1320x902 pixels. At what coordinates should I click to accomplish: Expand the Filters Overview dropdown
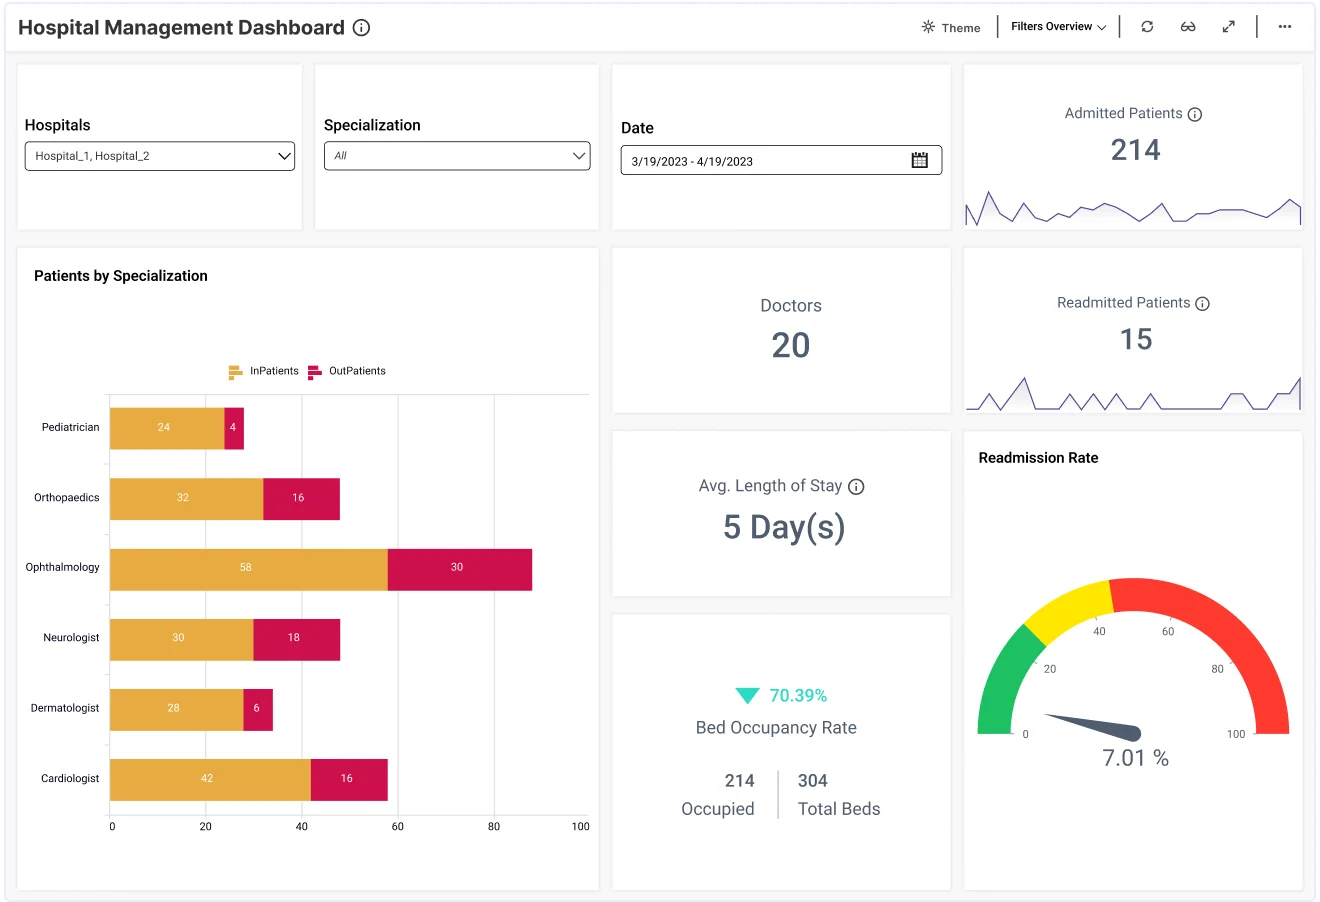pyautogui.click(x=1102, y=27)
